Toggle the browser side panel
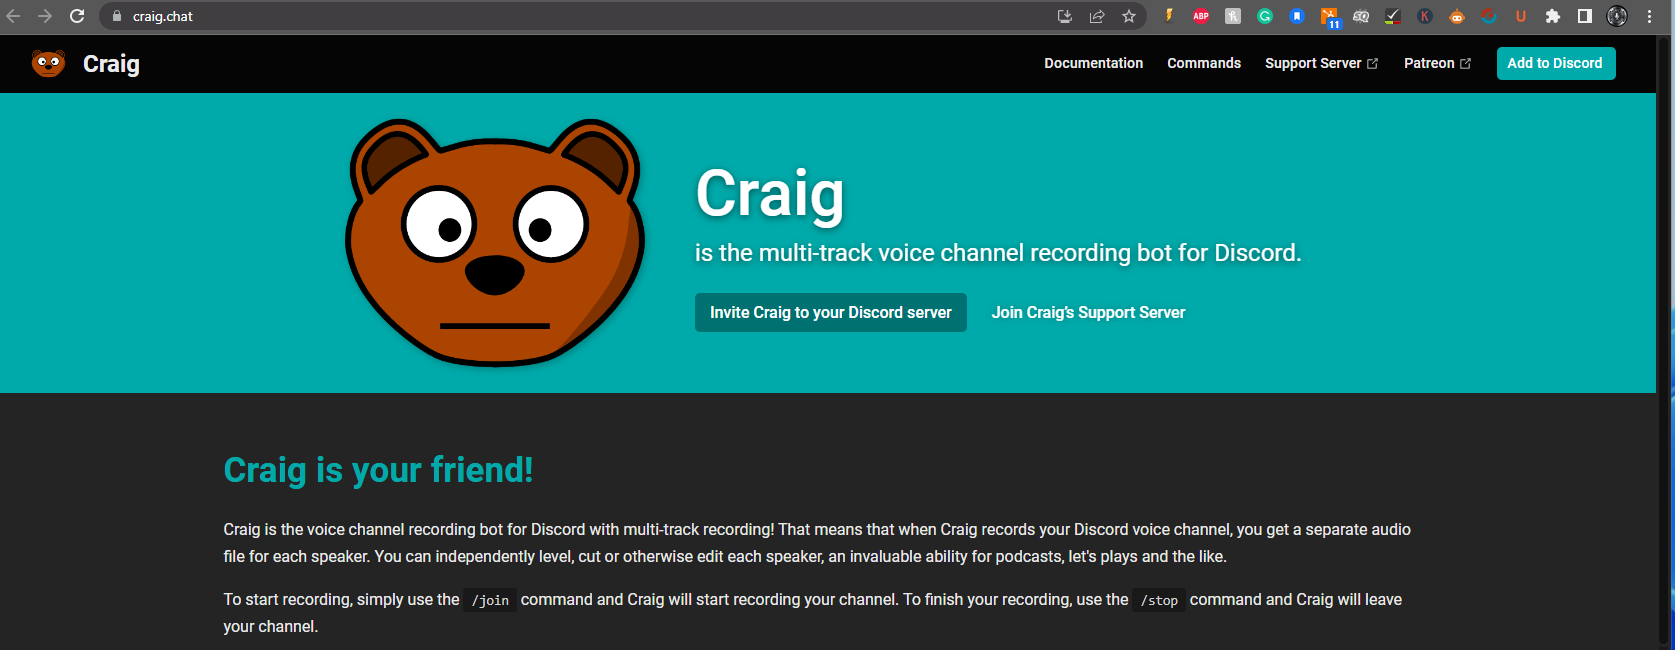This screenshot has height=650, width=1675. tap(1585, 16)
